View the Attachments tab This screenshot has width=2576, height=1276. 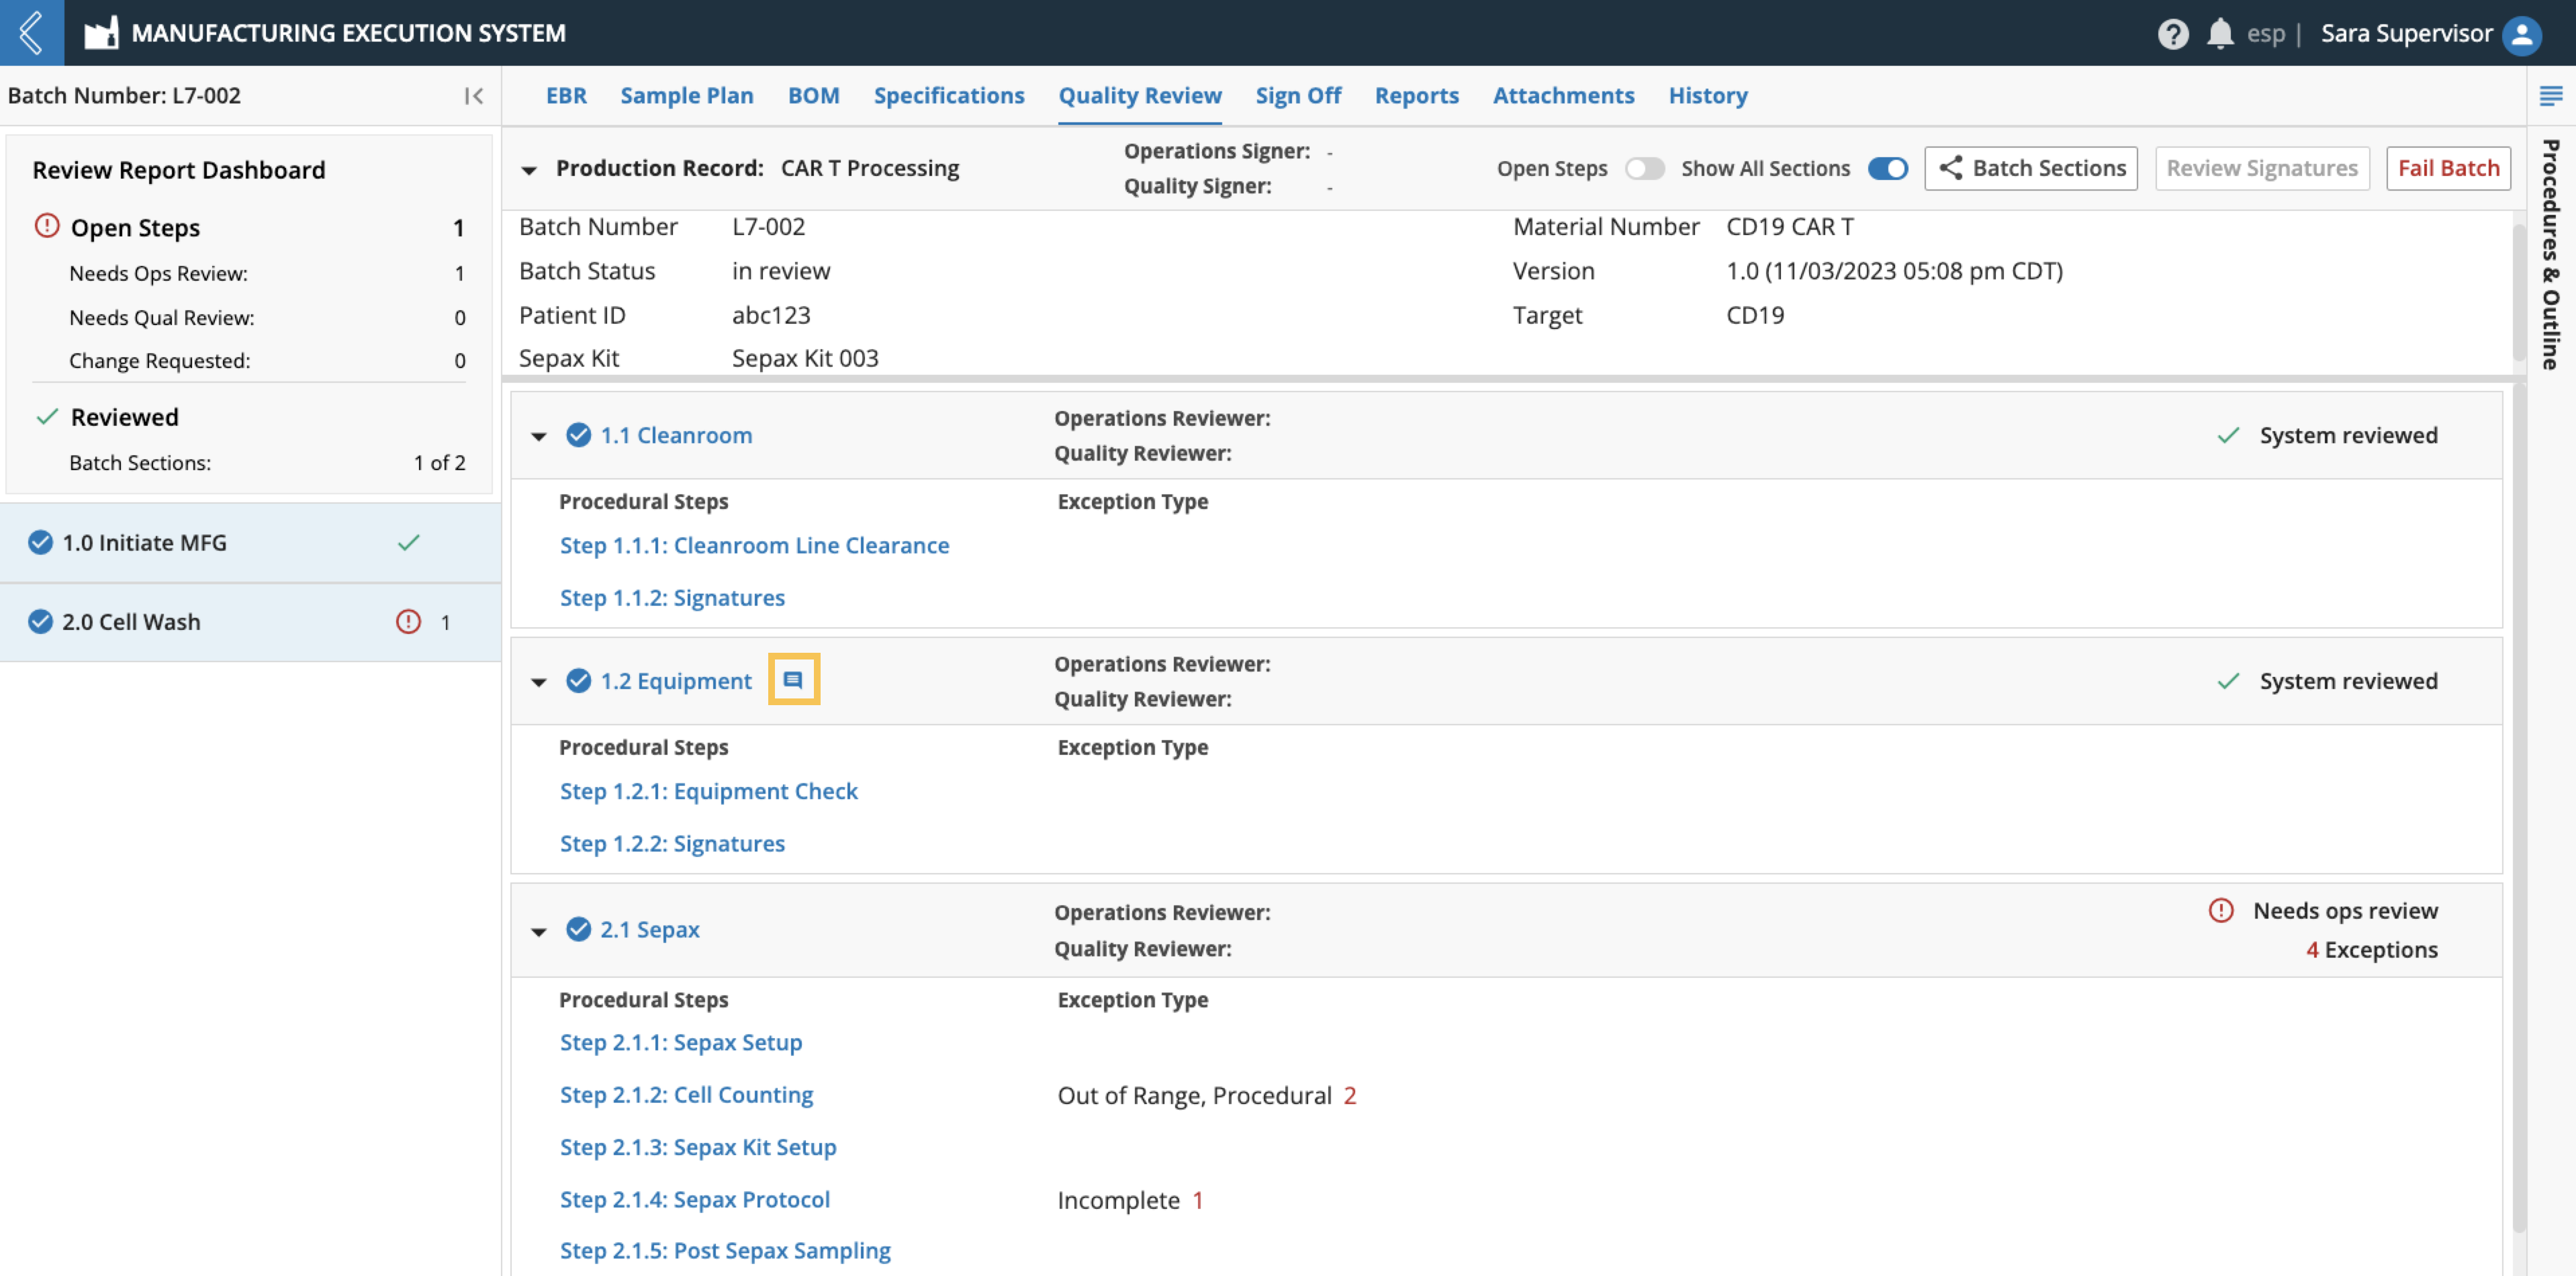point(1563,96)
